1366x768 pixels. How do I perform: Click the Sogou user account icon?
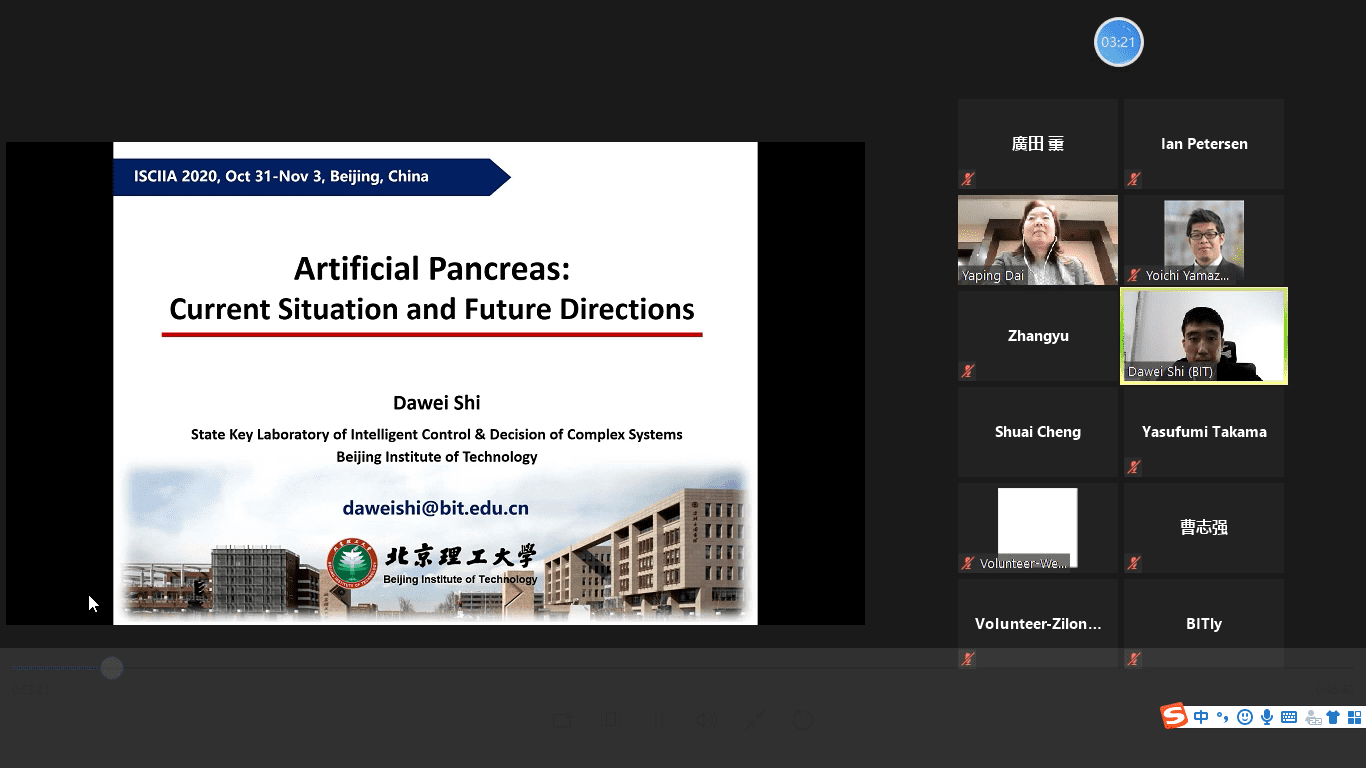click(x=1312, y=717)
